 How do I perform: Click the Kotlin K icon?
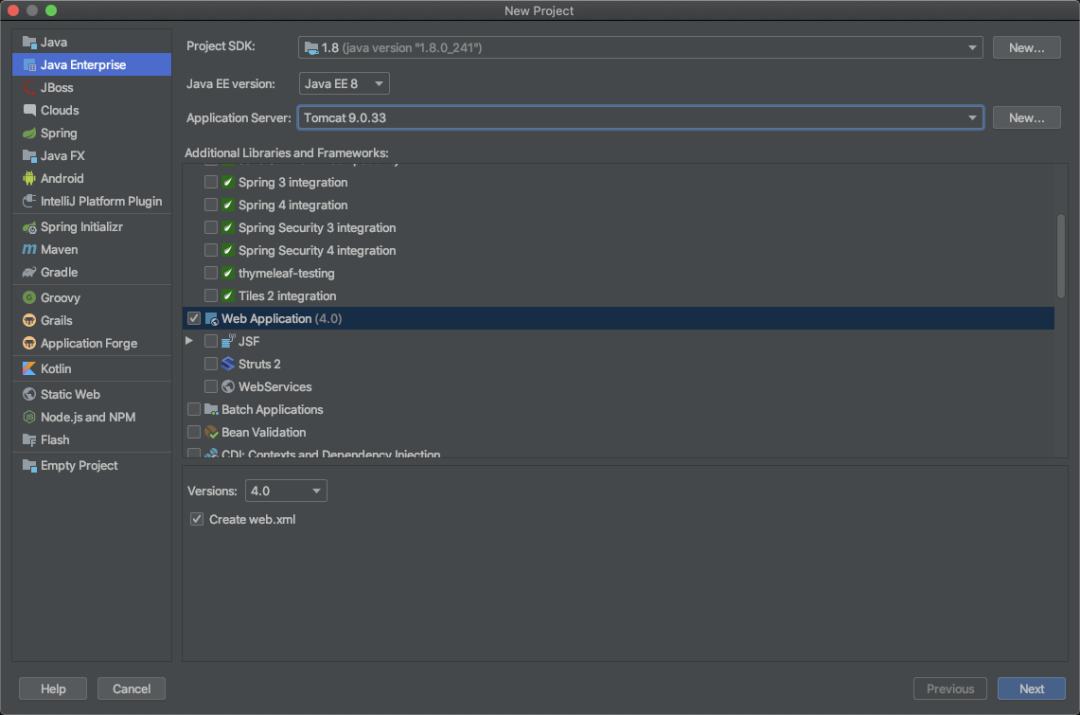click(29, 369)
